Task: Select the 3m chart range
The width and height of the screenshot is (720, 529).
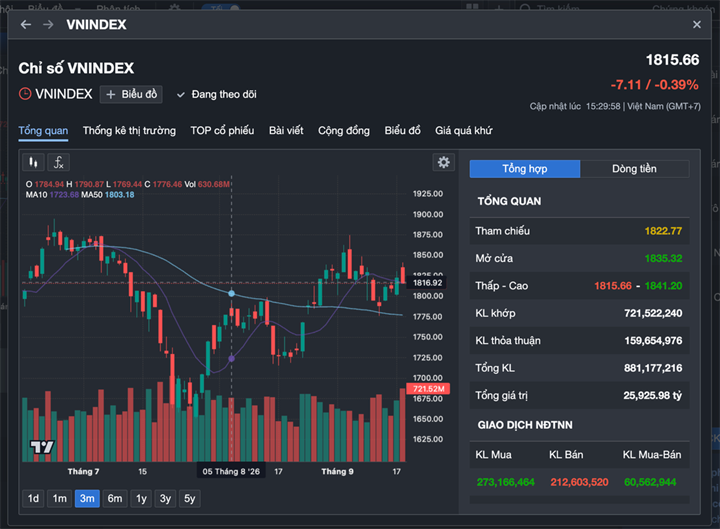Action: (x=87, y=499)
